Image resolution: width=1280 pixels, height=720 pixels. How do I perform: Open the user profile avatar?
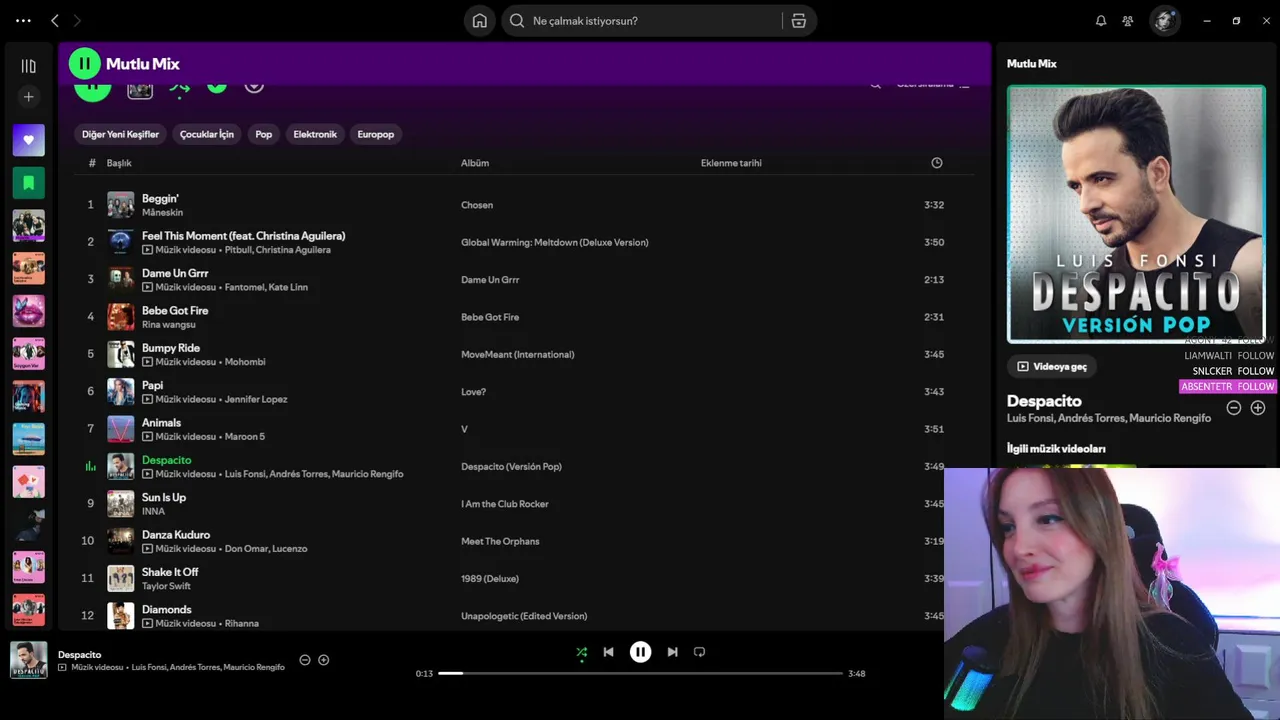pyautogui.click(x=1164, y=21)
